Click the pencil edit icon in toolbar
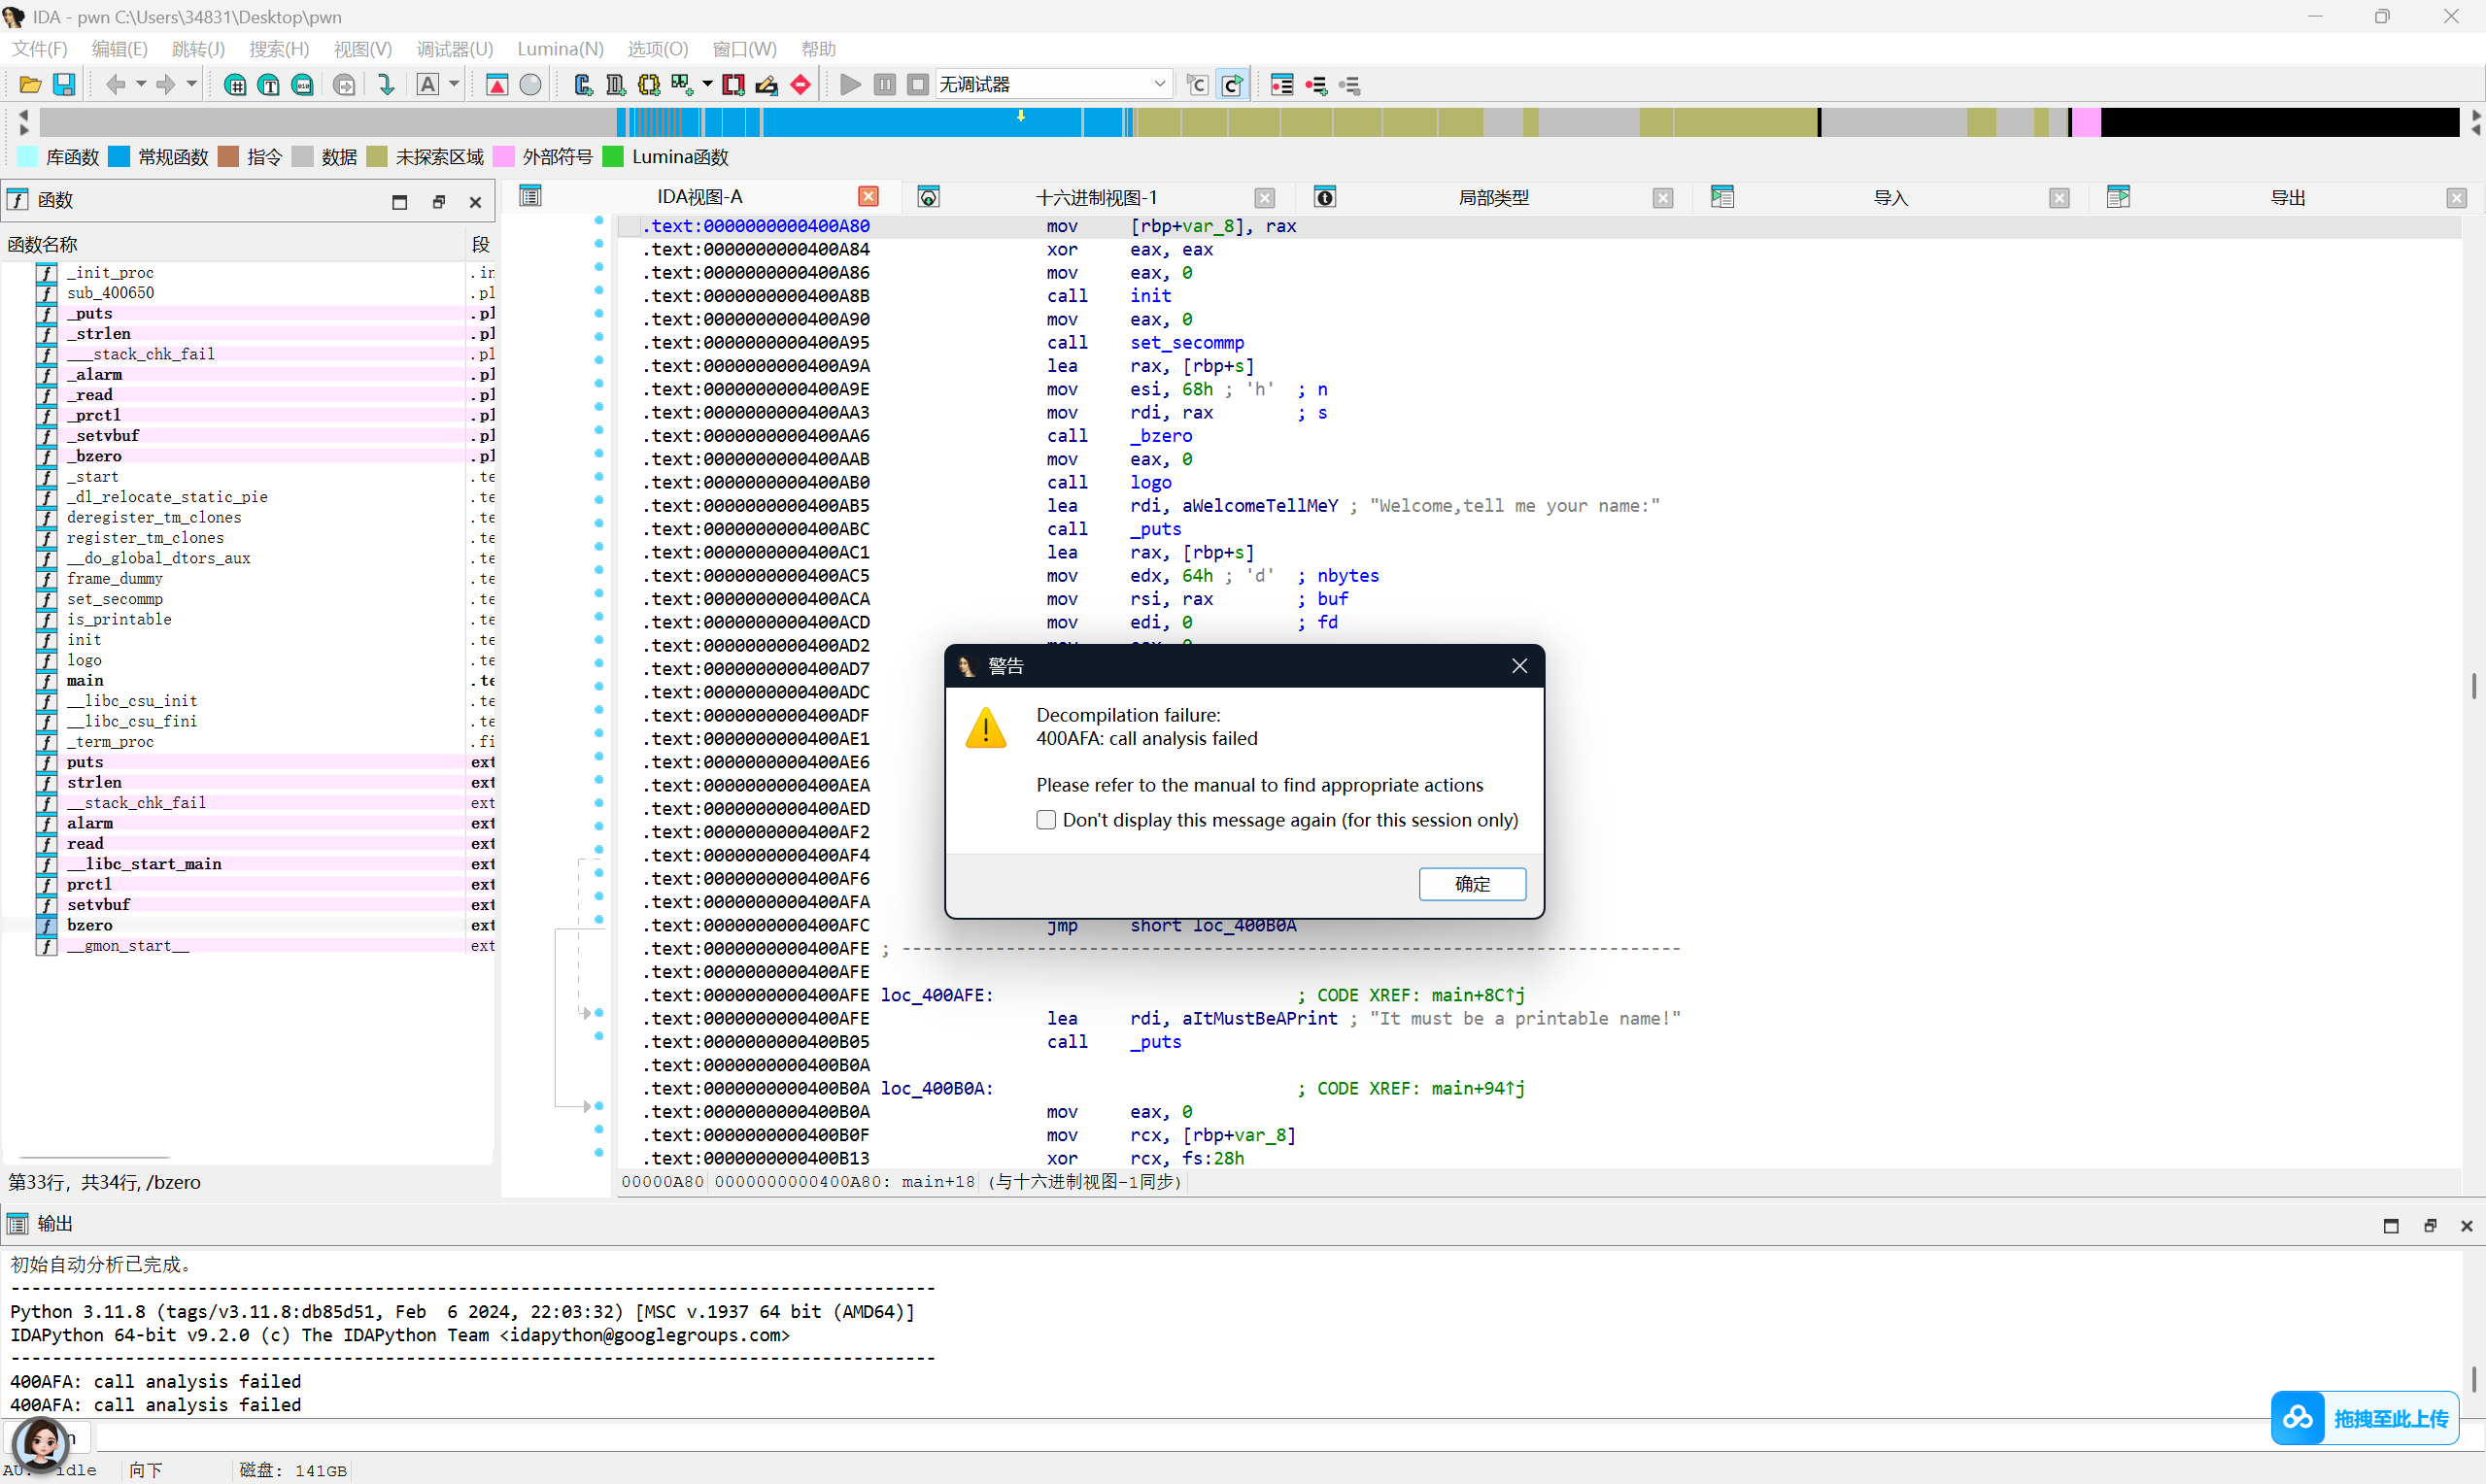Viewport: 2486px width, 1484px height. click(x=767, y=85)
